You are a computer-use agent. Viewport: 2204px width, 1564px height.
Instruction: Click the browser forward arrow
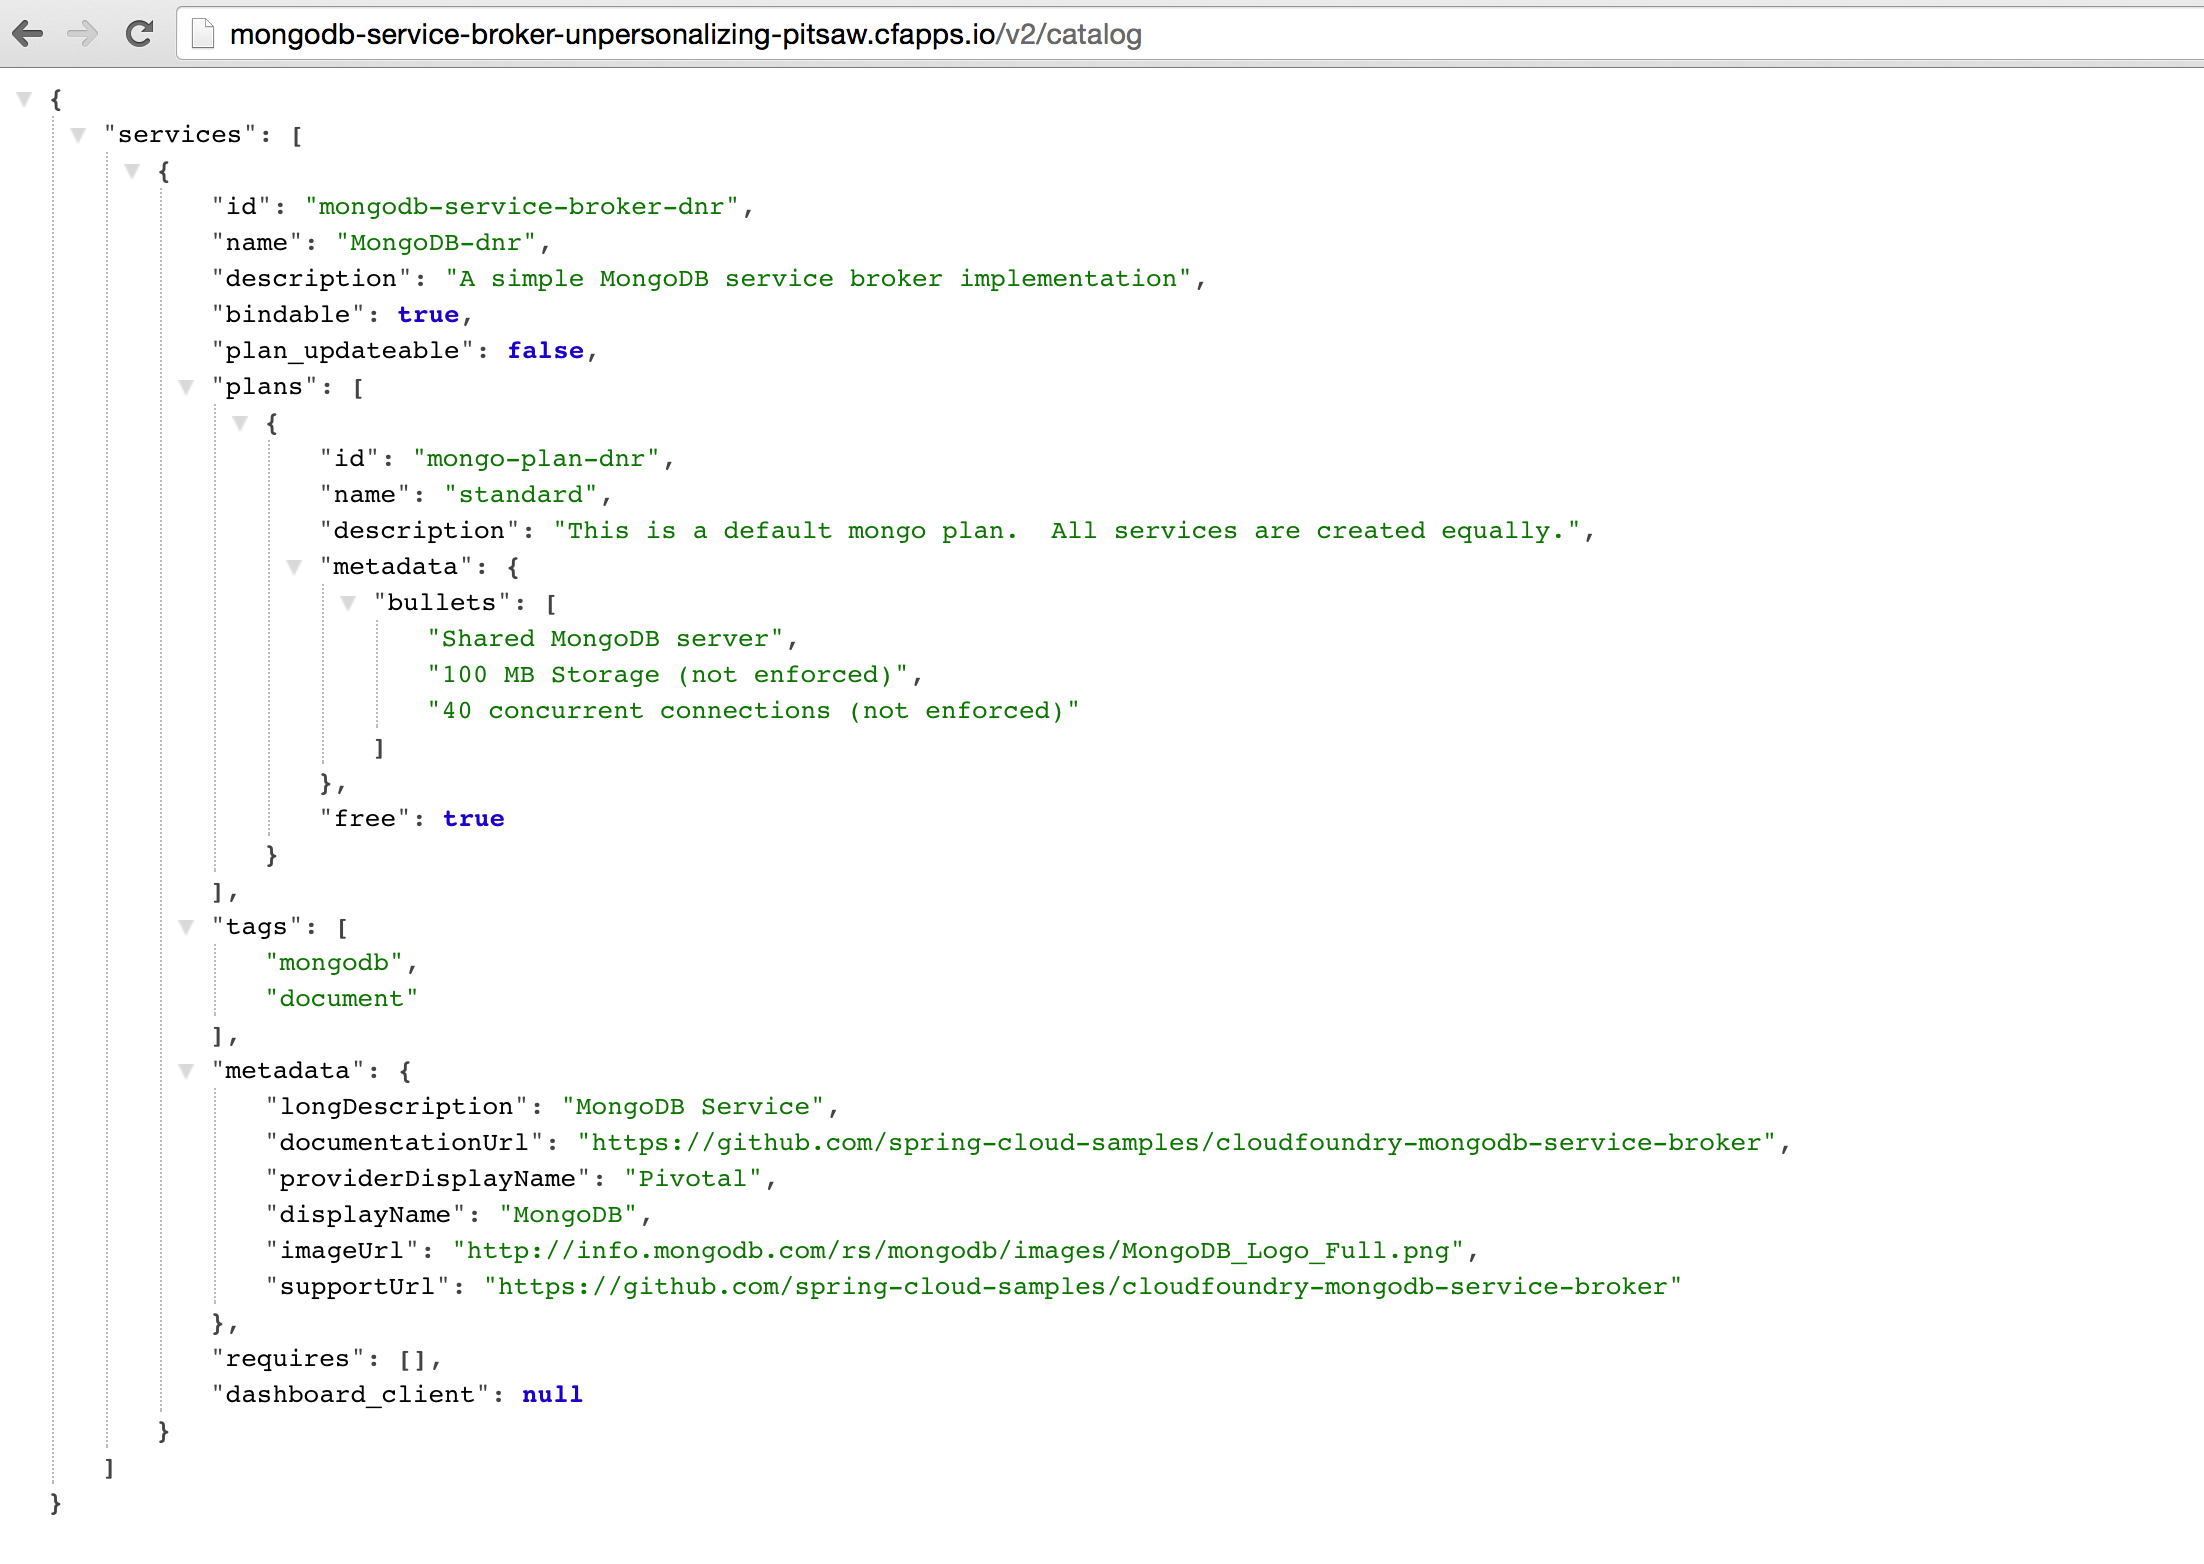(x=82, y=34)
